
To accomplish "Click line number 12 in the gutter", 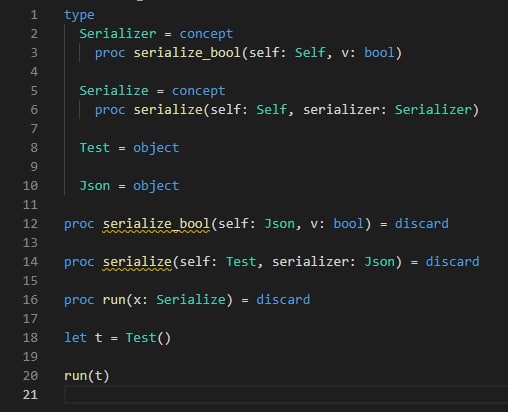I will pyautogui.click(x=30, y=223).
